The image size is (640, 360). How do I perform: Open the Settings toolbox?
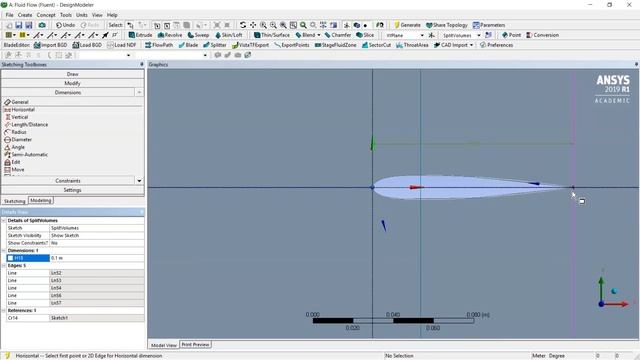pyautogui.click(x=73, y=190)
